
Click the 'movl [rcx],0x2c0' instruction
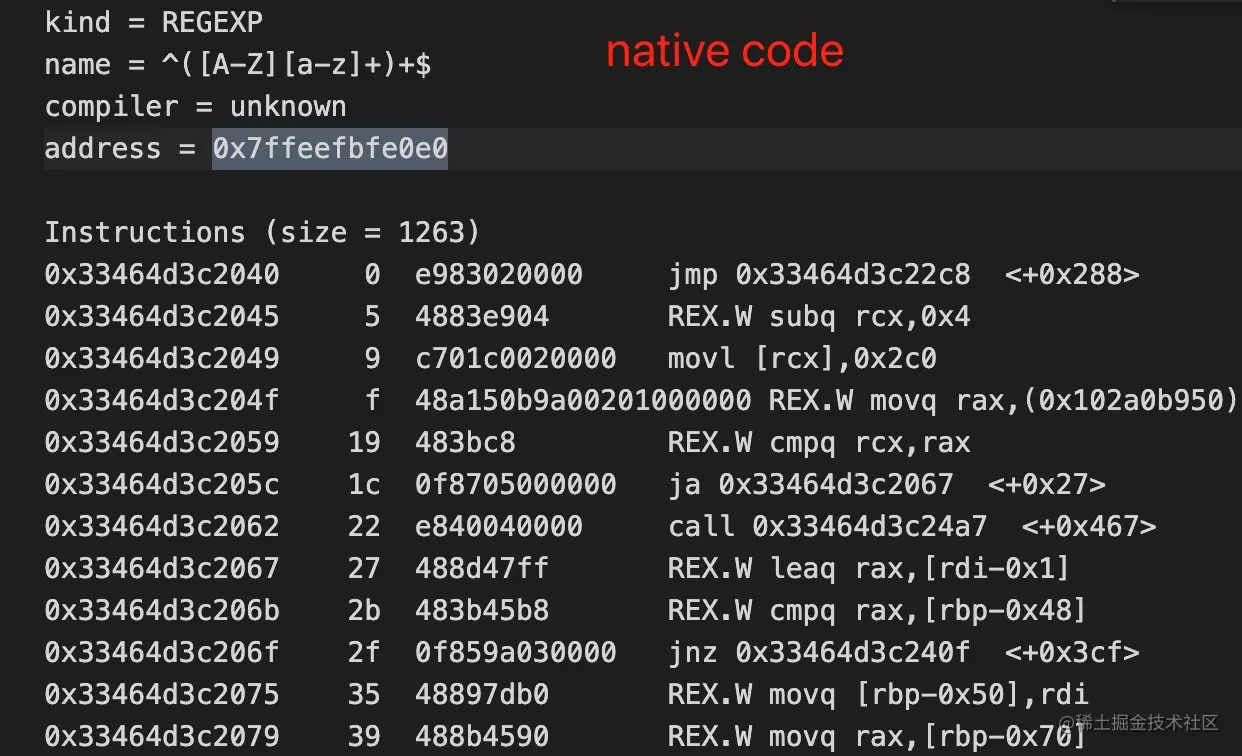[x=802, y=359]
